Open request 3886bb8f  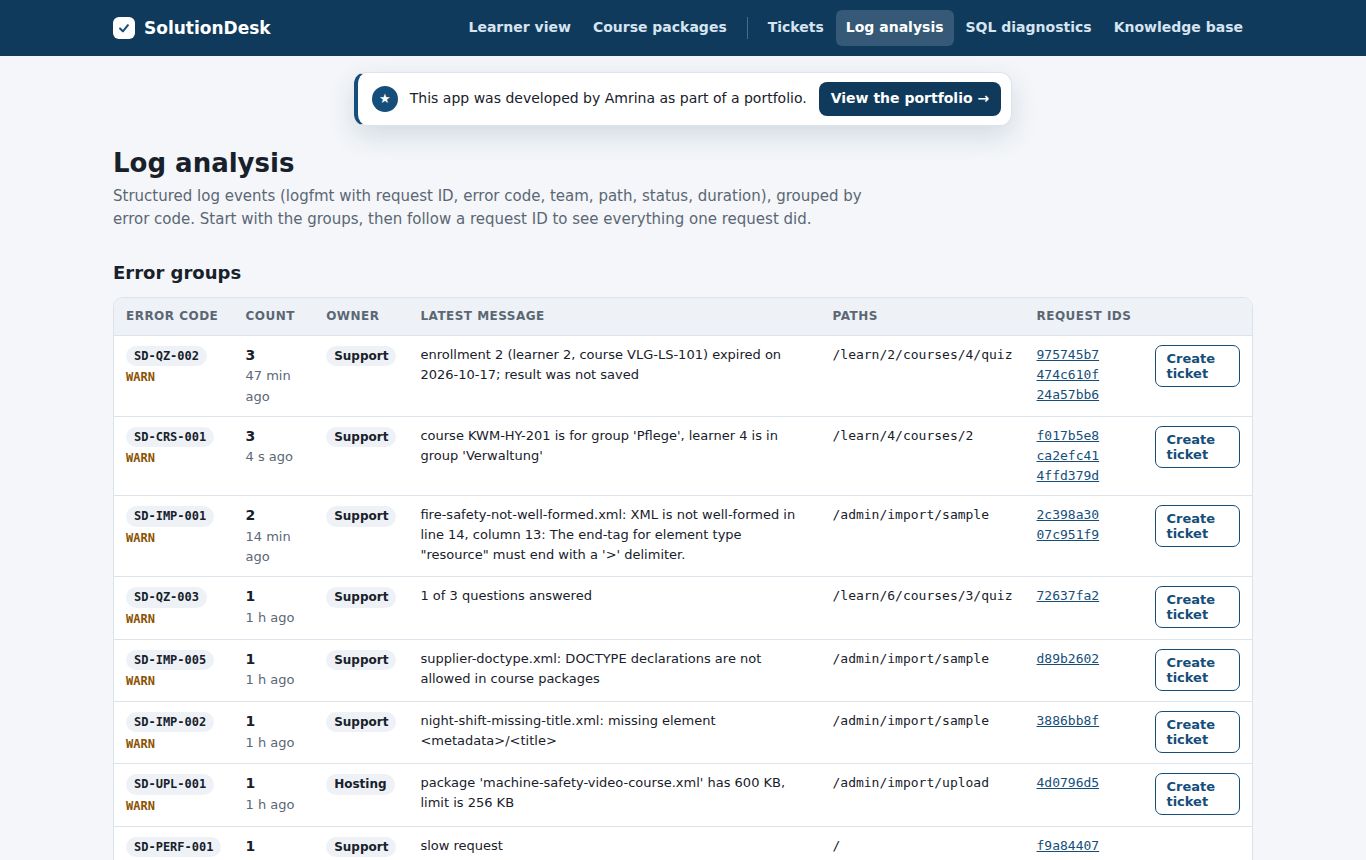coord(1068,721)
